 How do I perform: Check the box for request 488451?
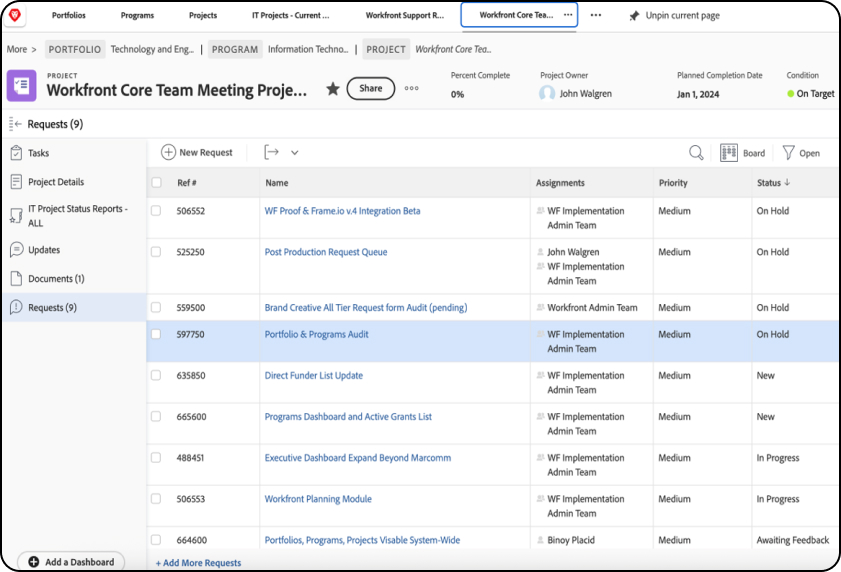click(156, 458)
